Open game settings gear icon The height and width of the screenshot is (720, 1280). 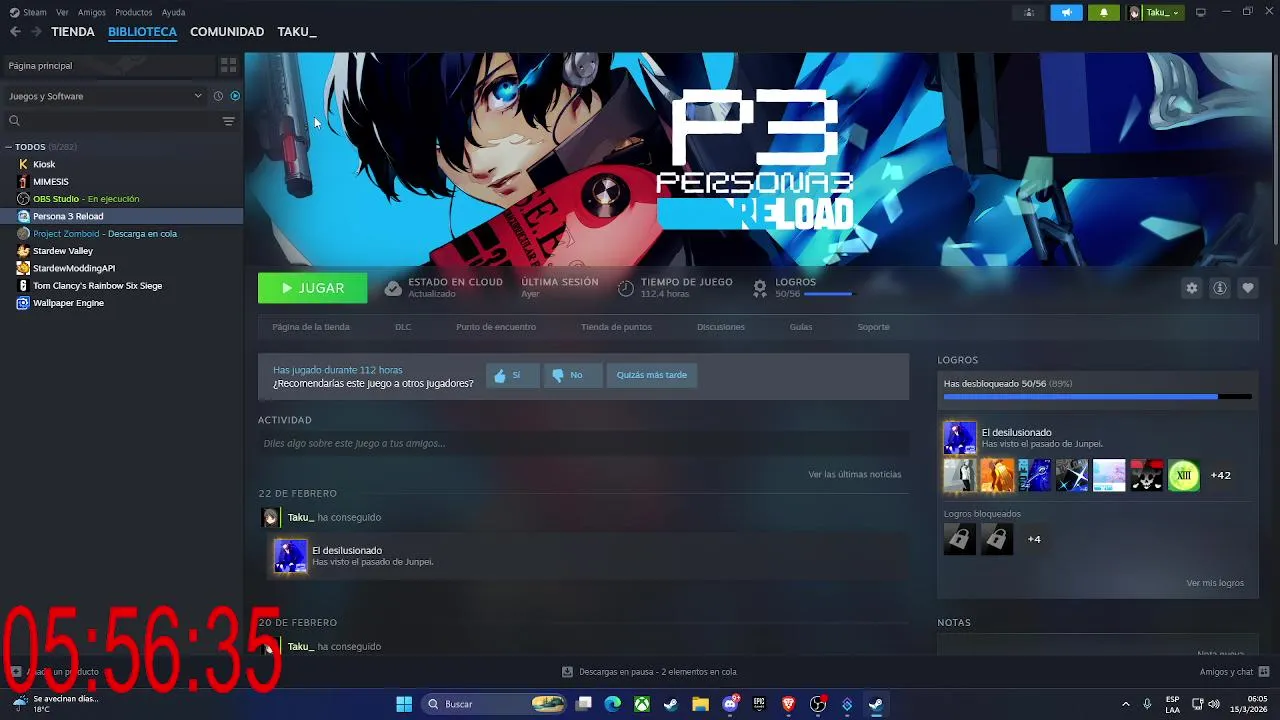(x=1191, y=288)
